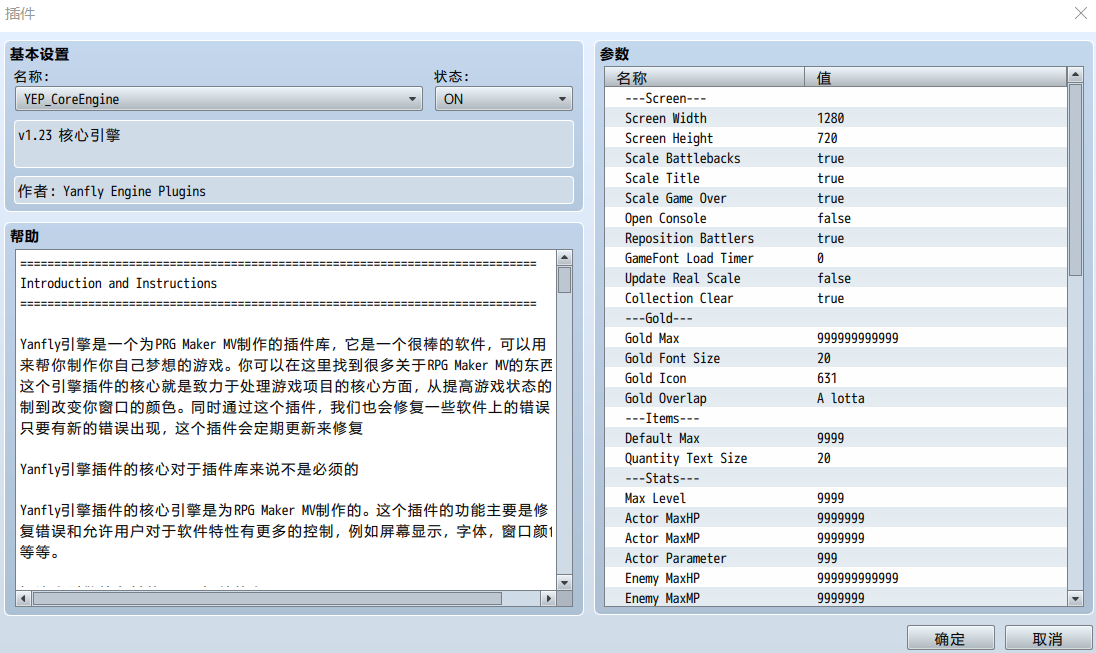
Task: Select the Scale Battlebacks parameter
Action: click(836, 158)
